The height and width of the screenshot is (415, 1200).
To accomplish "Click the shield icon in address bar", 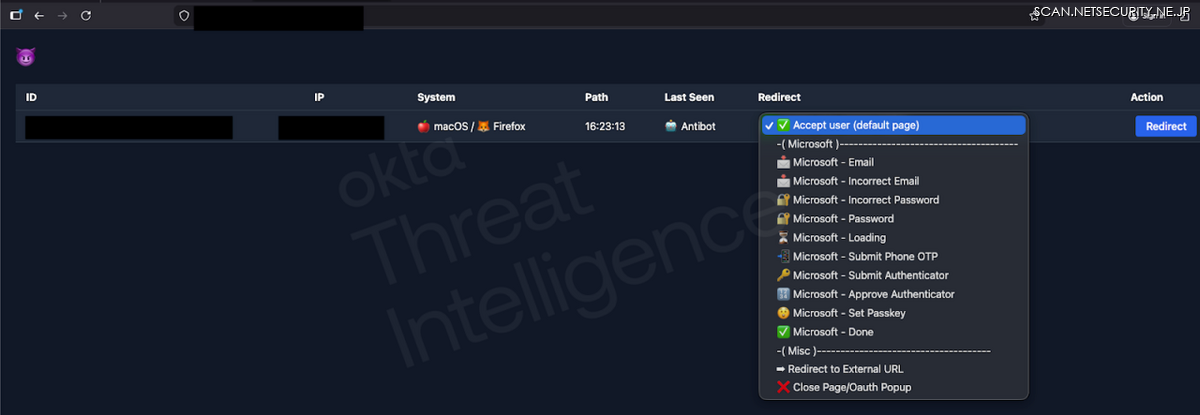I will (183, 16).
